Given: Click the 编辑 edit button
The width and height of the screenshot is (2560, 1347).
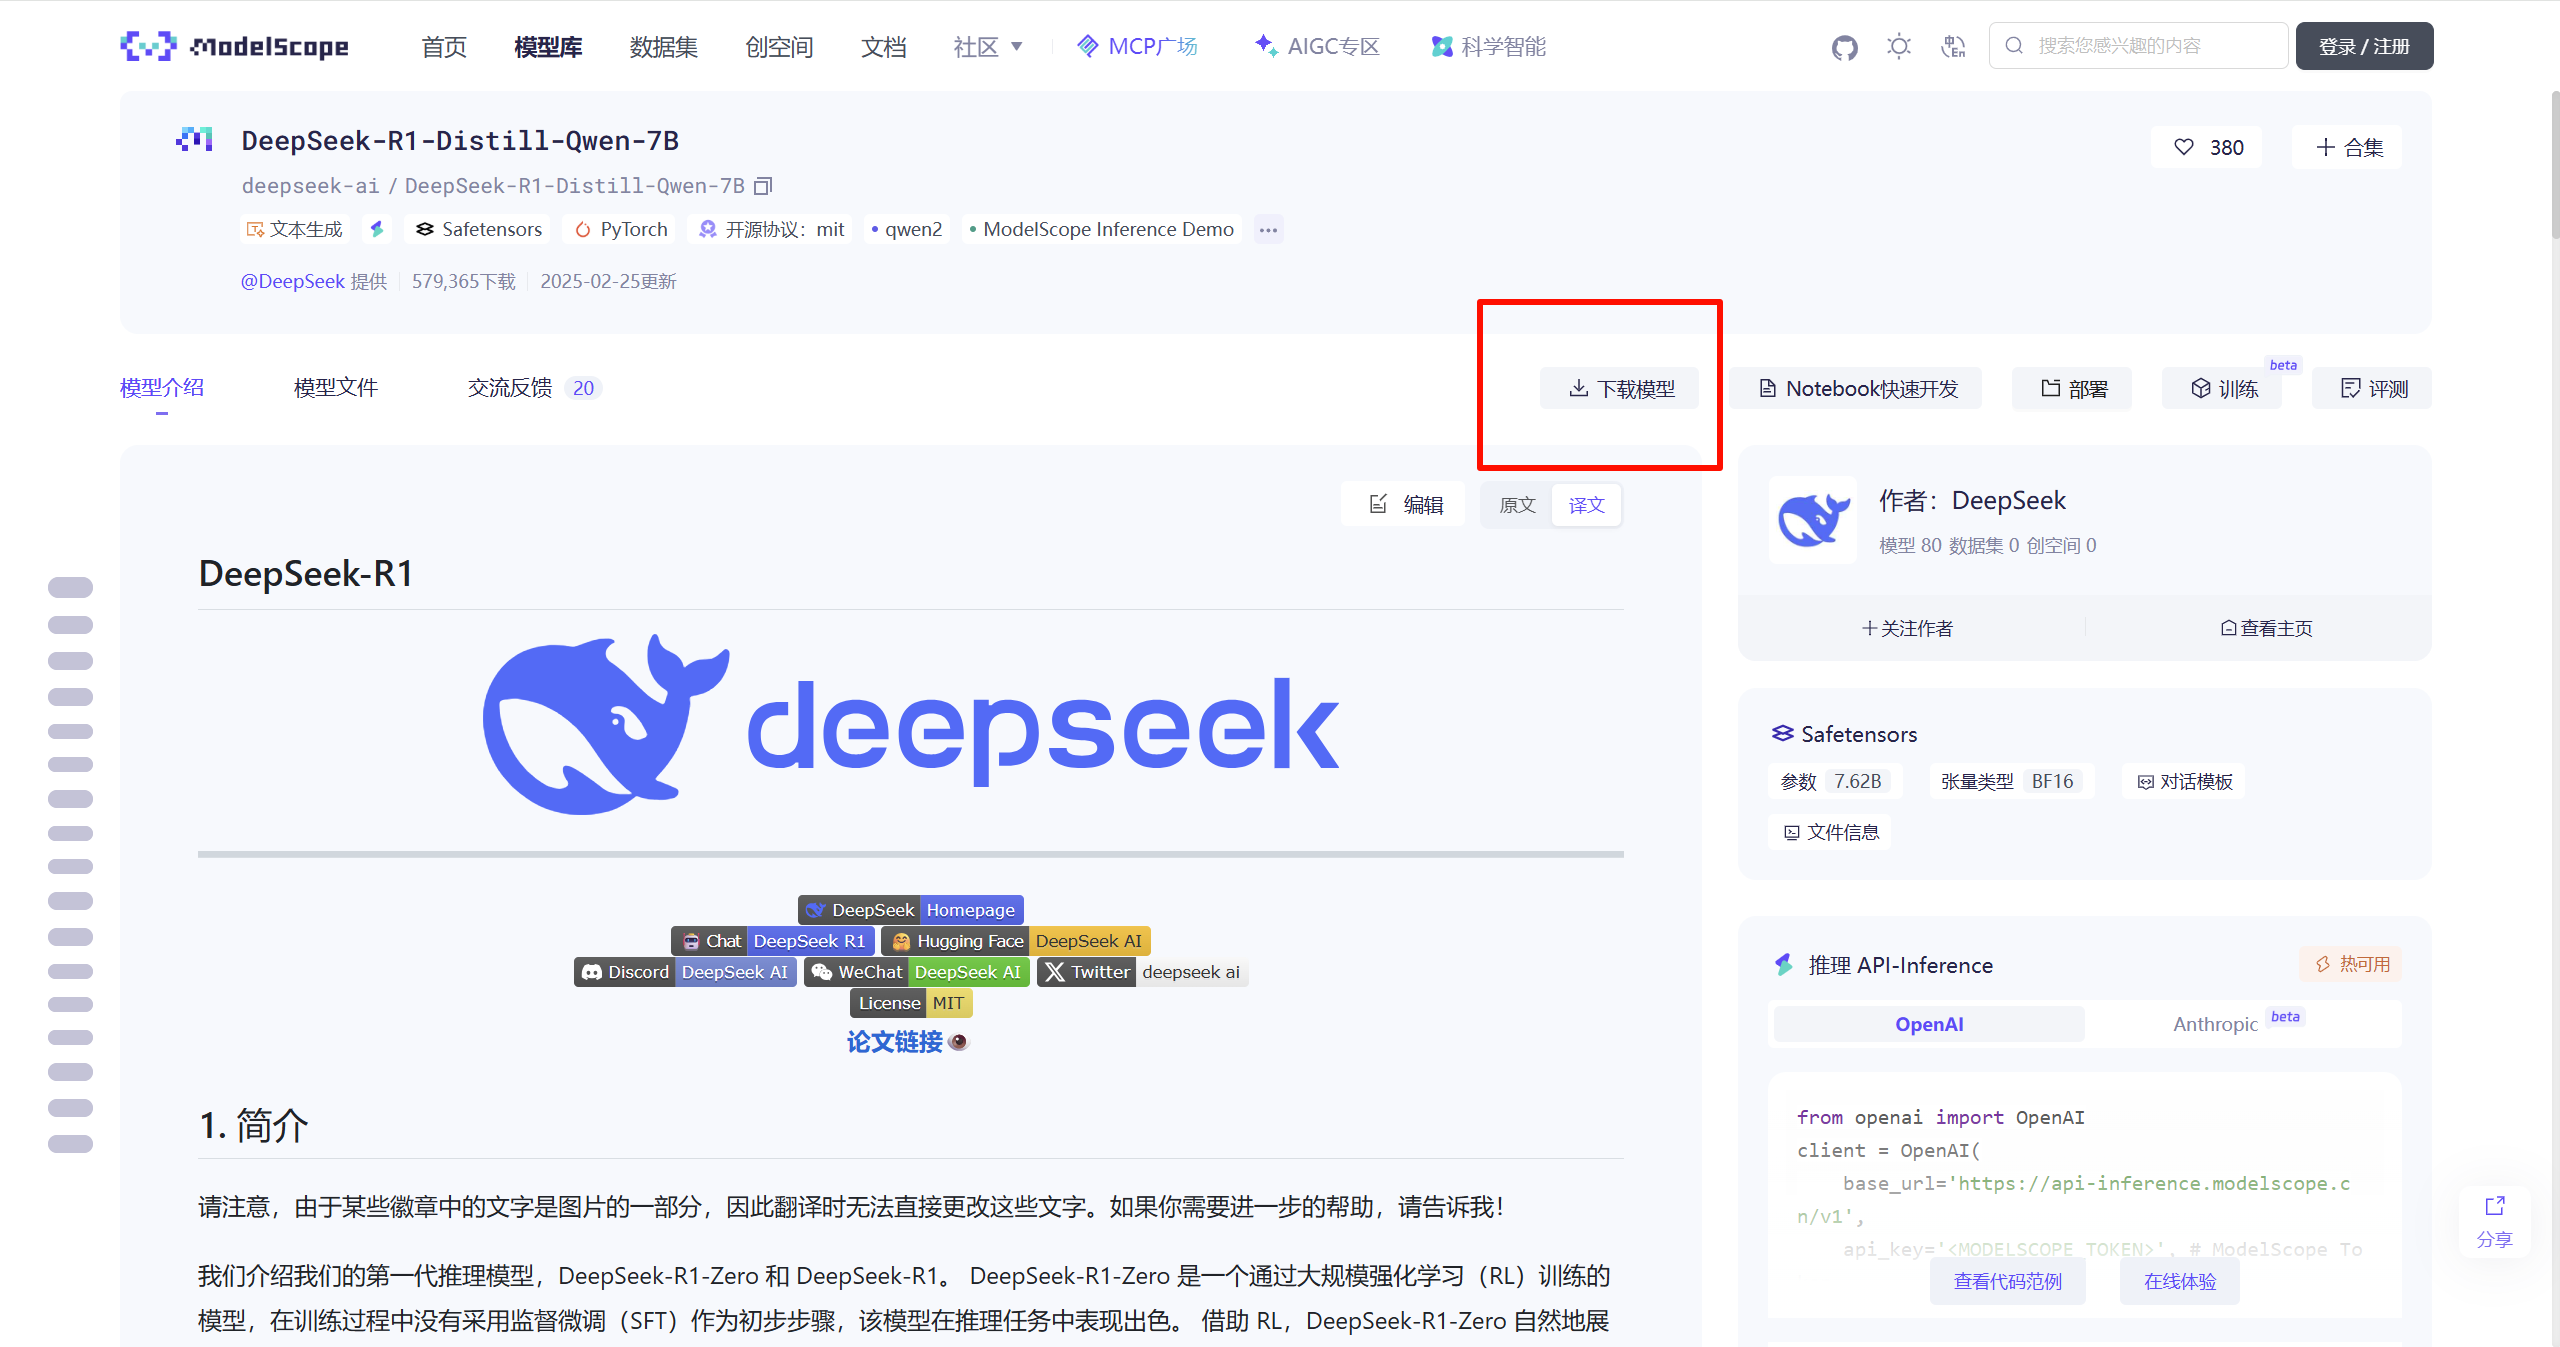Looking at the screenshot, I should [1405, 505].
